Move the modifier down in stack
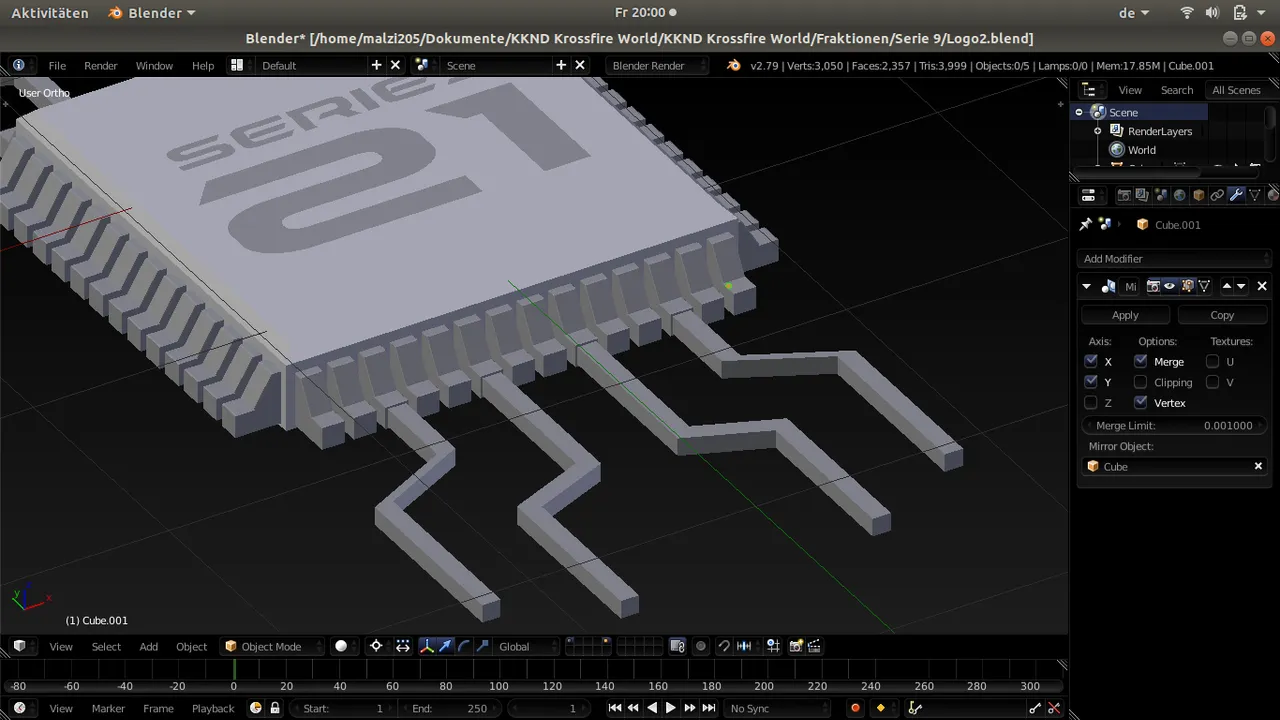The width and height of the screenshot is (1280, 720). pos(1241,286)
